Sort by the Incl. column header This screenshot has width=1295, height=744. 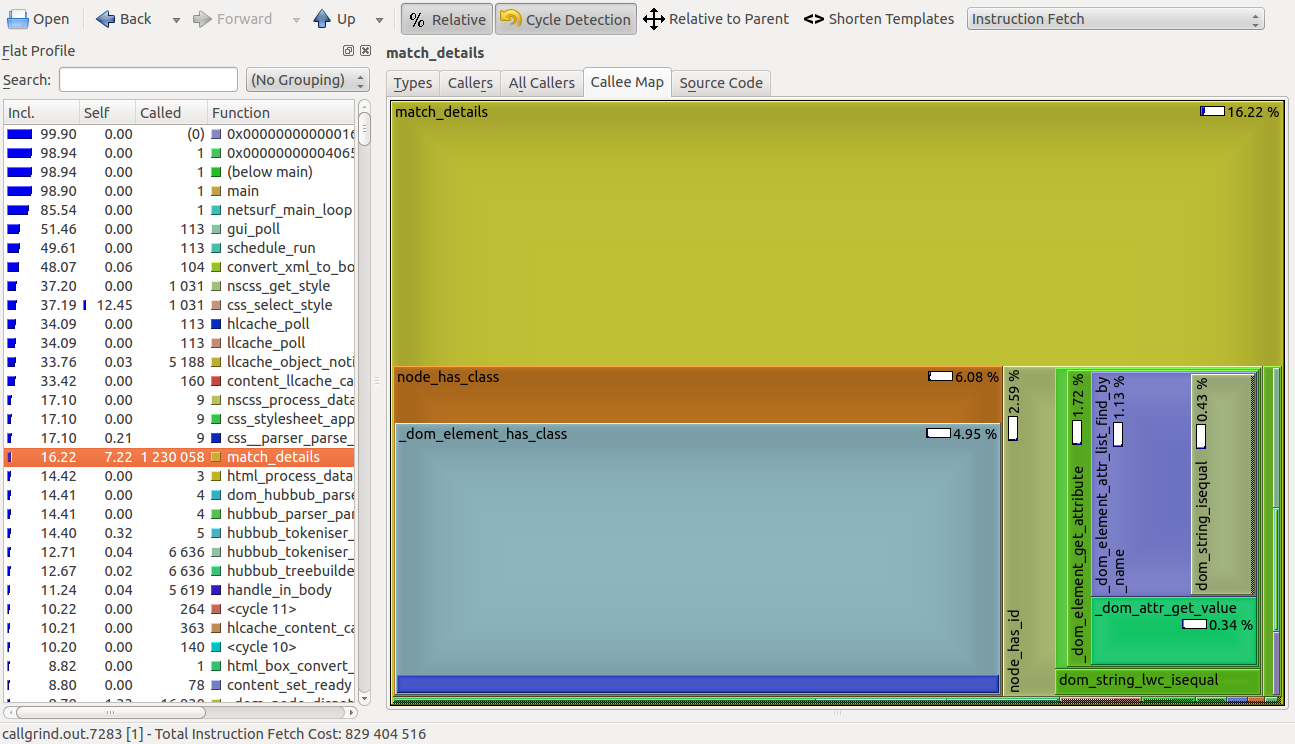41,112
